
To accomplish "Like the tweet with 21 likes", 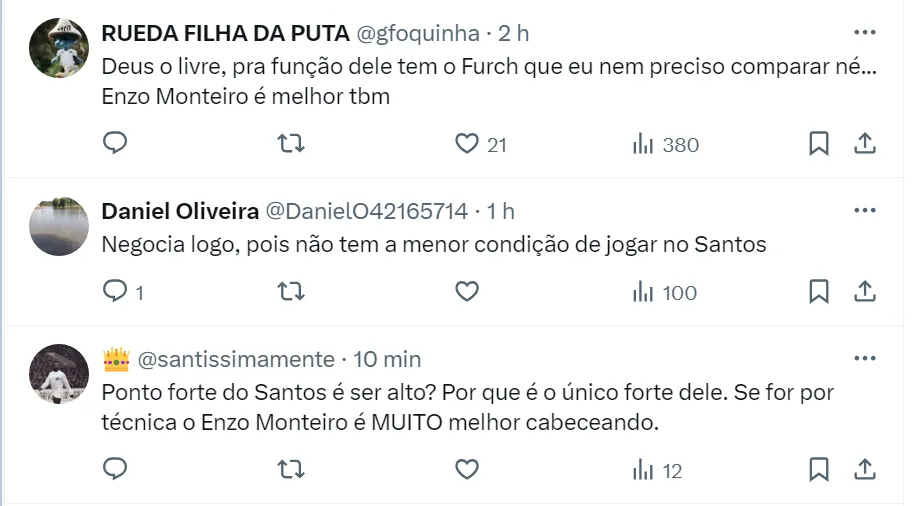I will pos(467,144).
